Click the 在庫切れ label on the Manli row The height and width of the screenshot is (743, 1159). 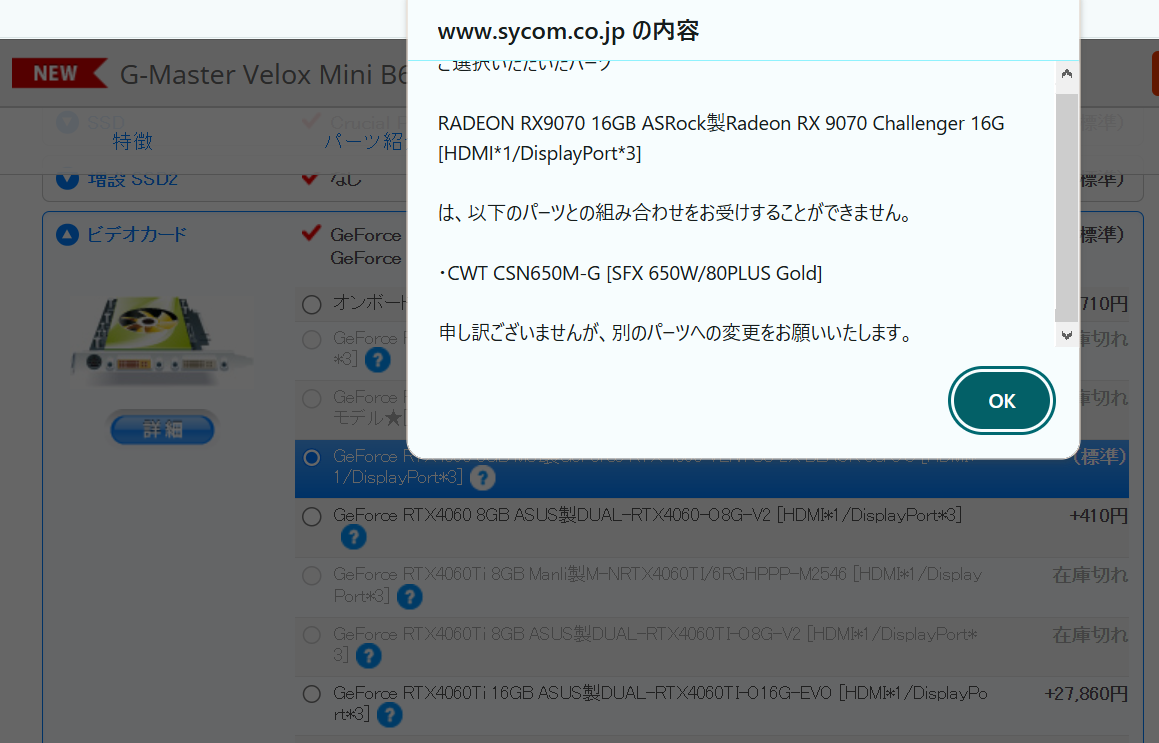point(1090,574)
